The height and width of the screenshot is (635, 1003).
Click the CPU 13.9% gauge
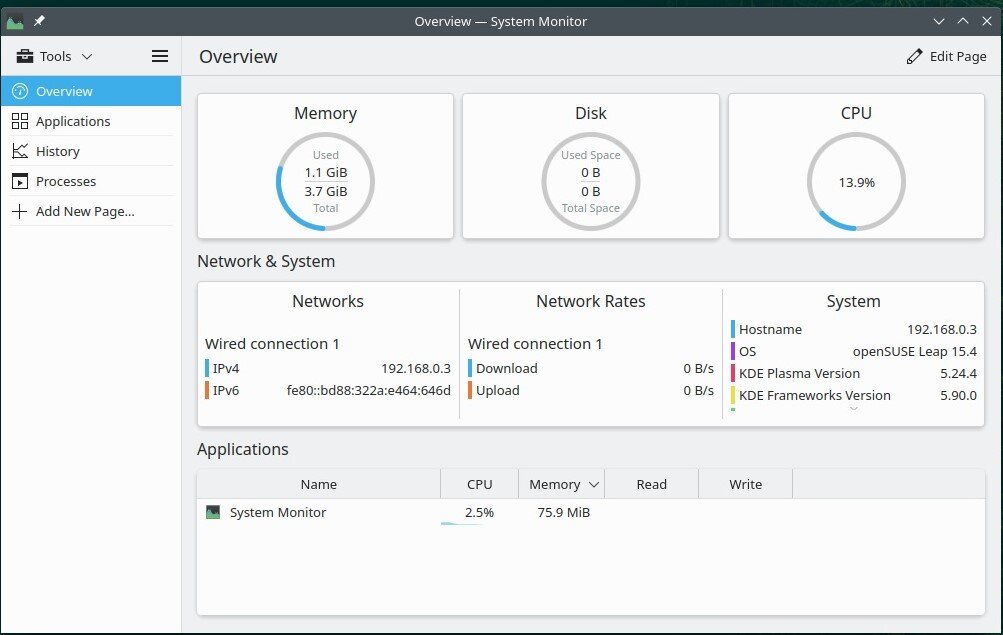tap(856, 182)
